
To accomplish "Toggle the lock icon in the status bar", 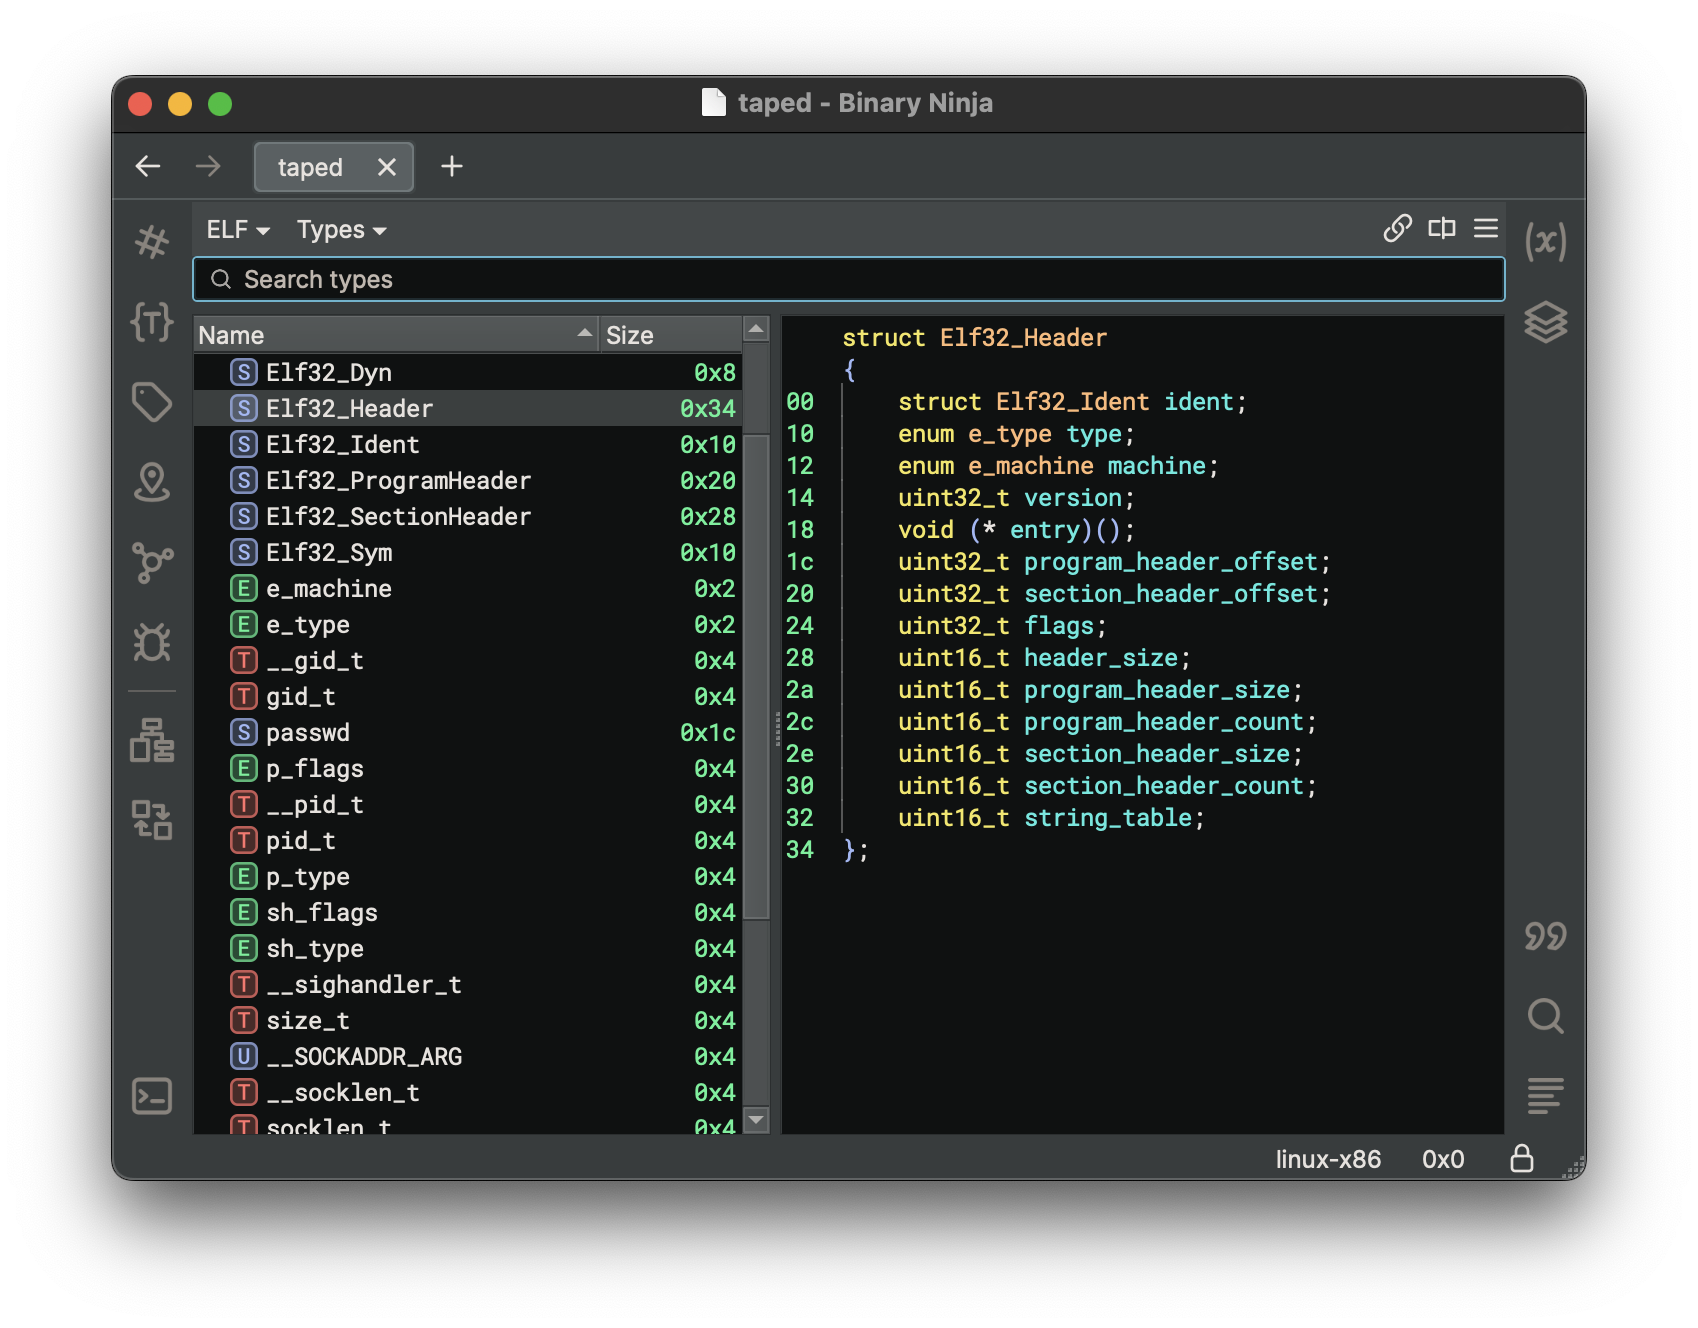I will pyautogui.click(x=1522, y=1160).
